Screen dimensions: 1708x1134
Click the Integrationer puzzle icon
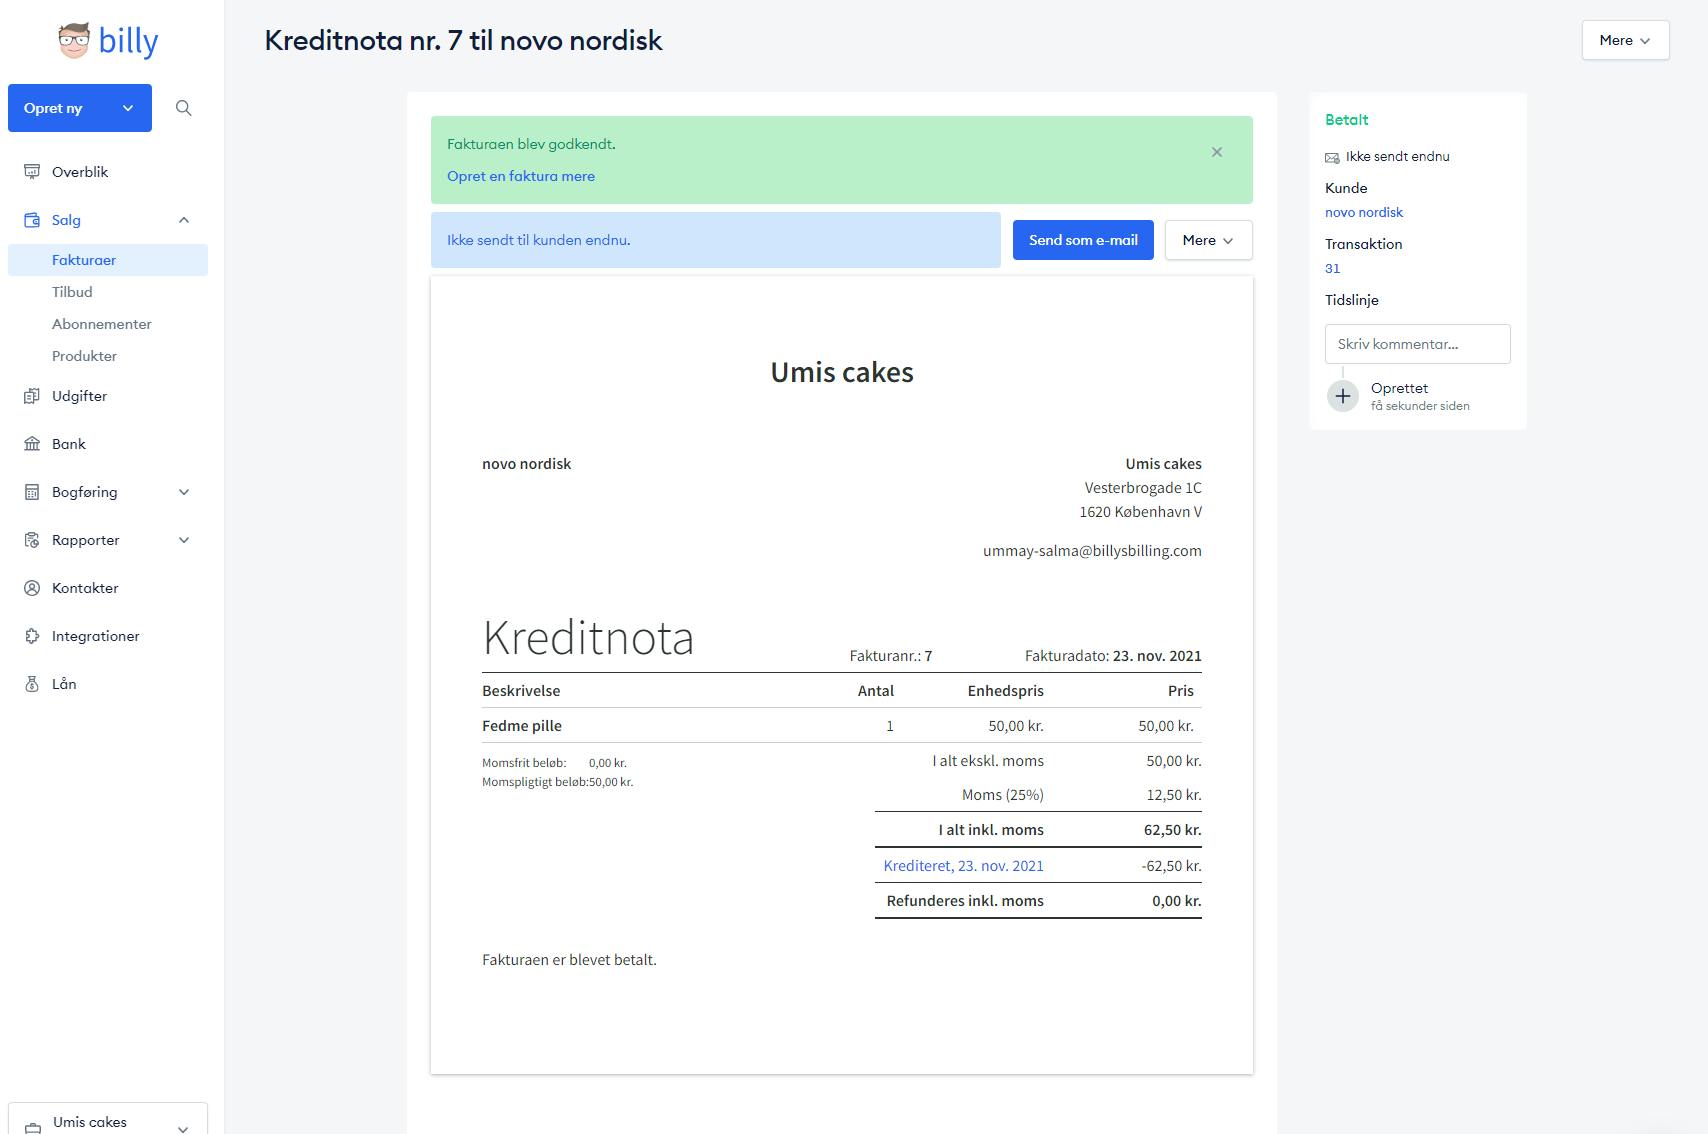32,636
